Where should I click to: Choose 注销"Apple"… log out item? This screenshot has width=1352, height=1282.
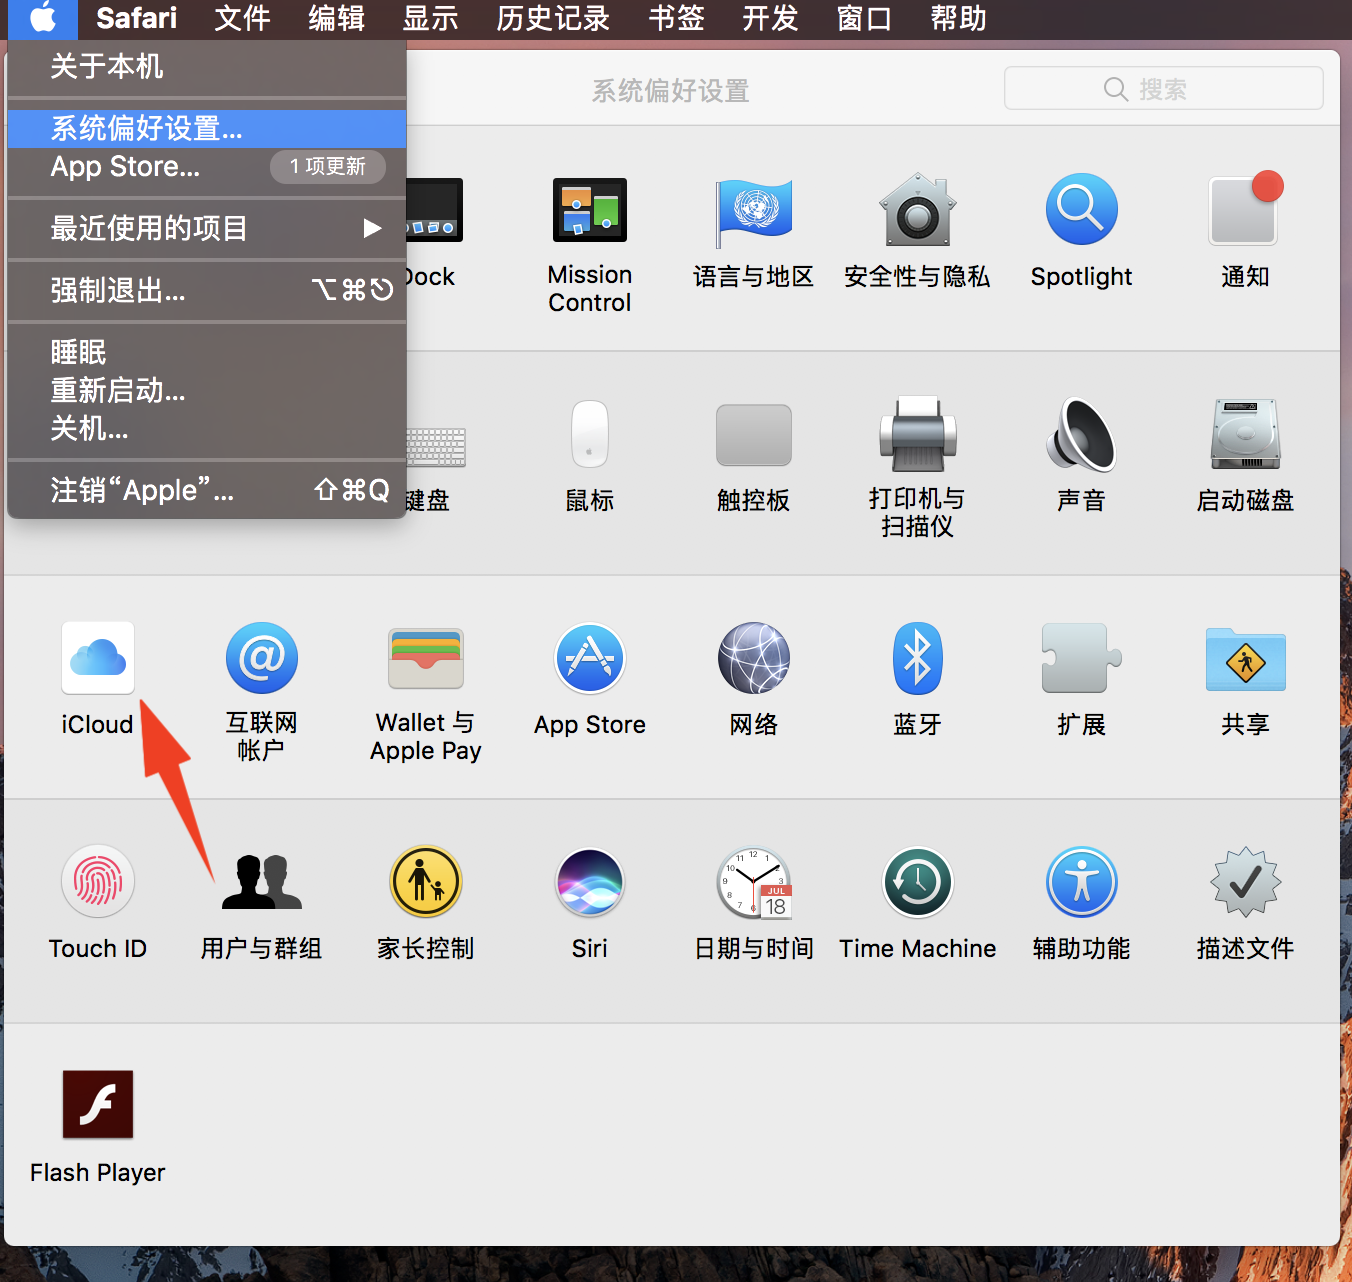207,491
